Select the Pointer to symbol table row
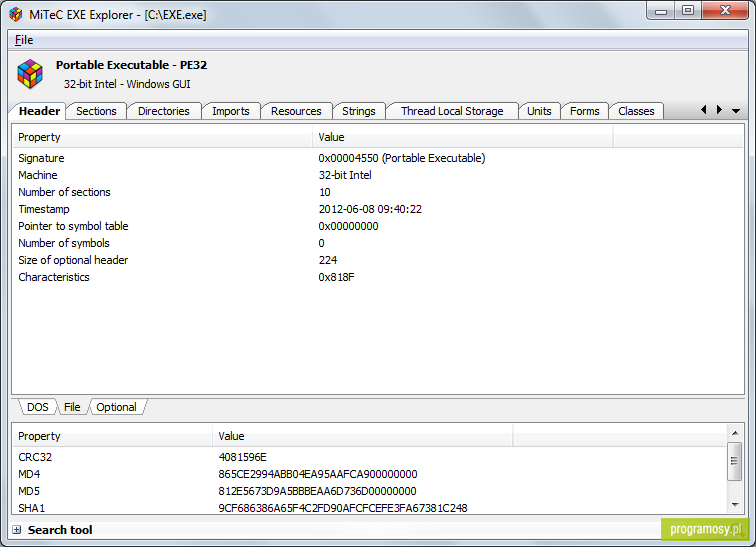756x547 pixels. point(378,226)
